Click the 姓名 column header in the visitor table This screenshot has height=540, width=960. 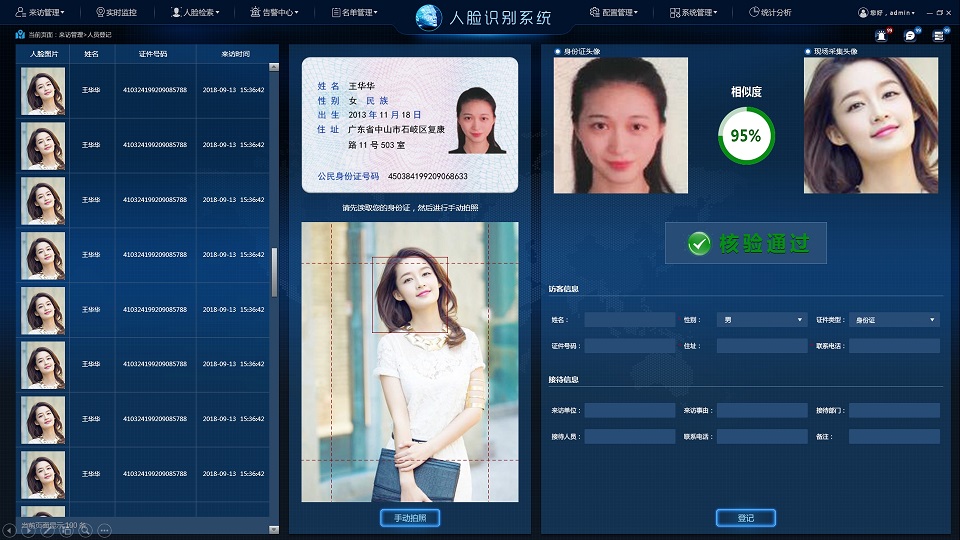click(x=92, y=54)
